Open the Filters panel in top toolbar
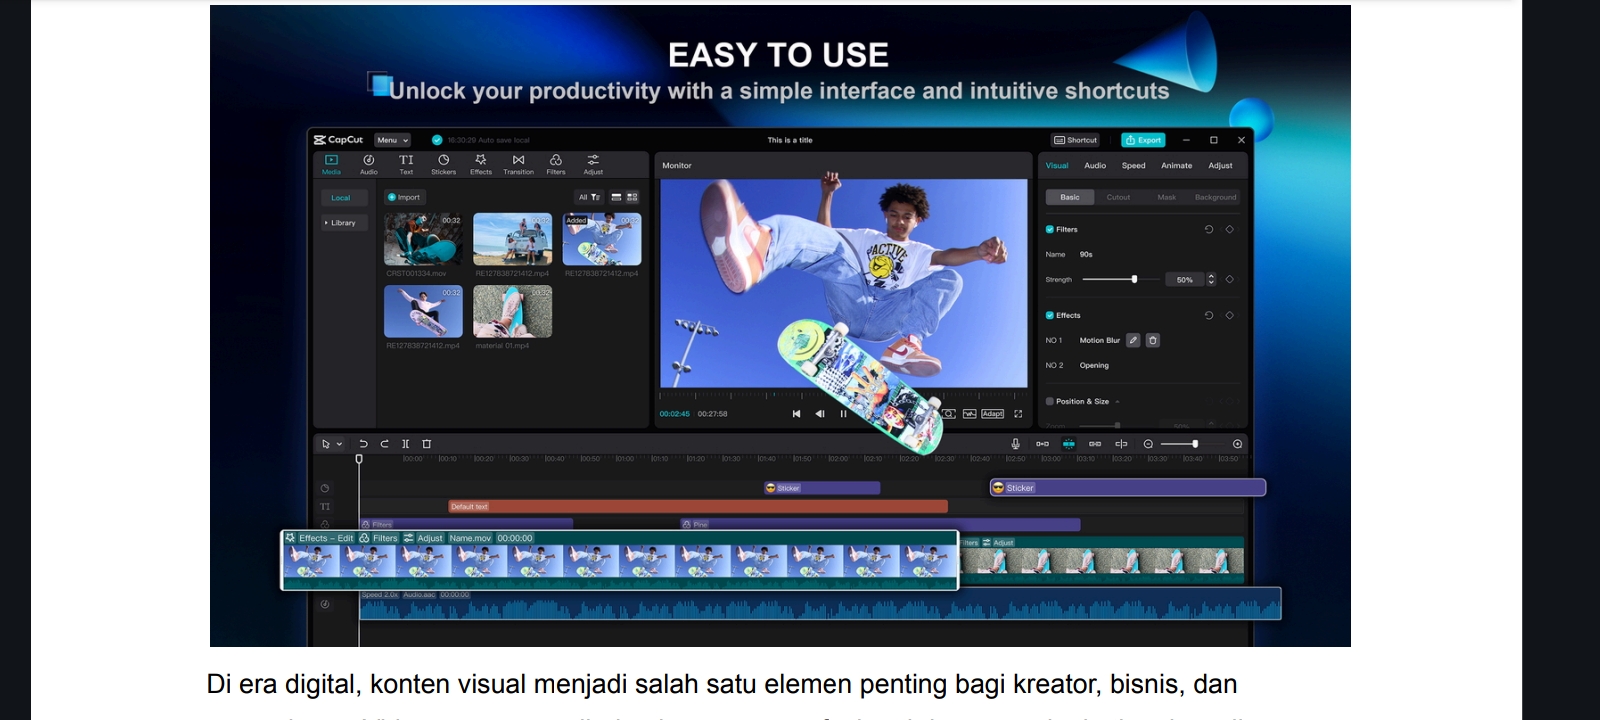This screenshot has width=1600, height=720. click(556, 164)
